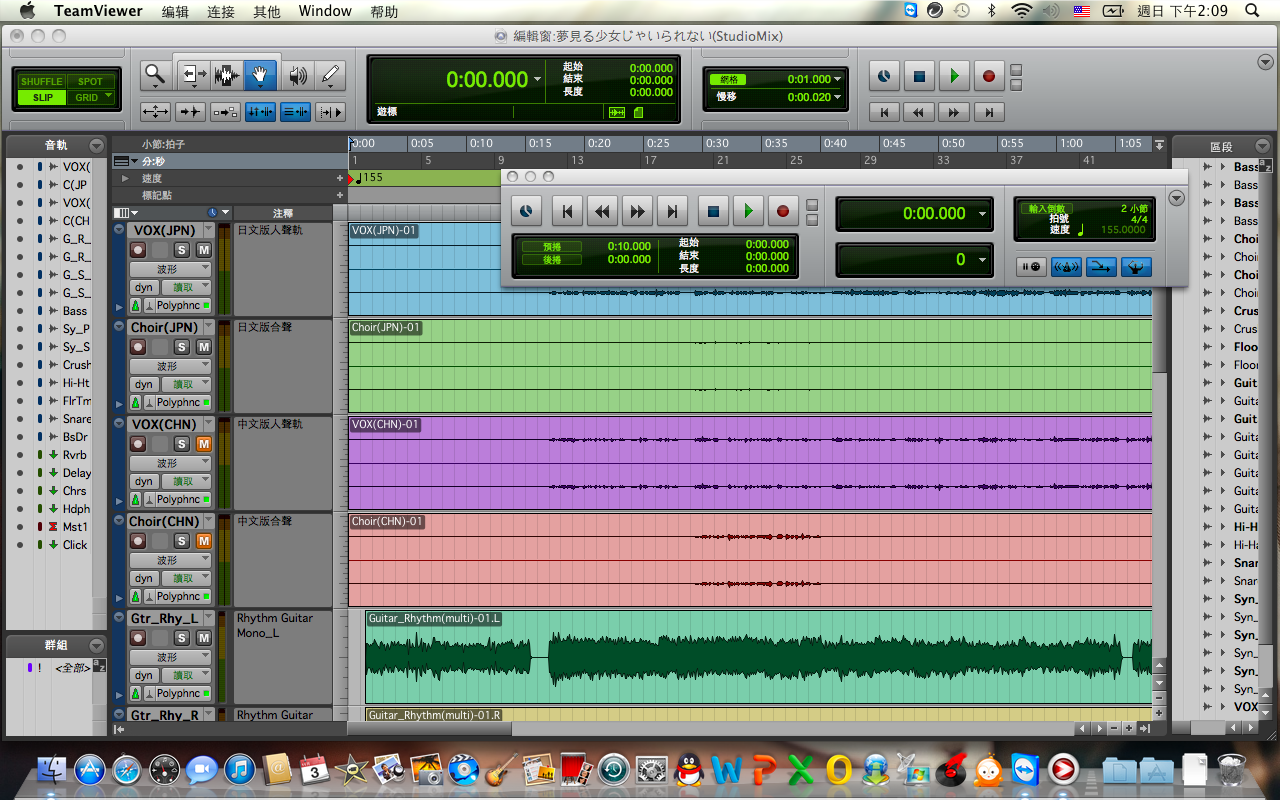Click Polyphnc elastic audio on Choir(CHN)
Image resolution: width=1280 pixels, height=800 pixels.
(177, 596)
